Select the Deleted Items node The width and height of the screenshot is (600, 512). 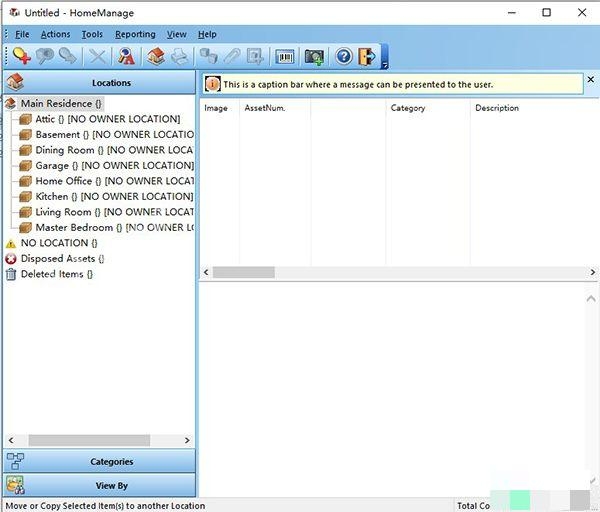pyautogui.click(x=57, y=274)
